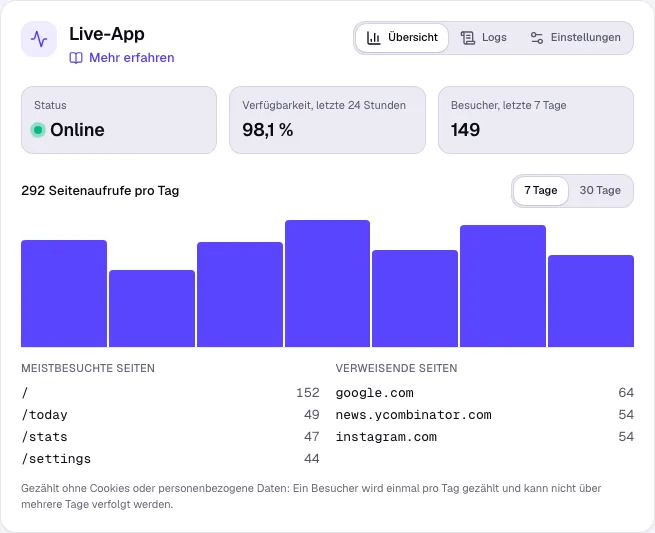Click the 44 count for /settings
The height and width of the screenshot is (533, 655).
[x=312, y=459]
